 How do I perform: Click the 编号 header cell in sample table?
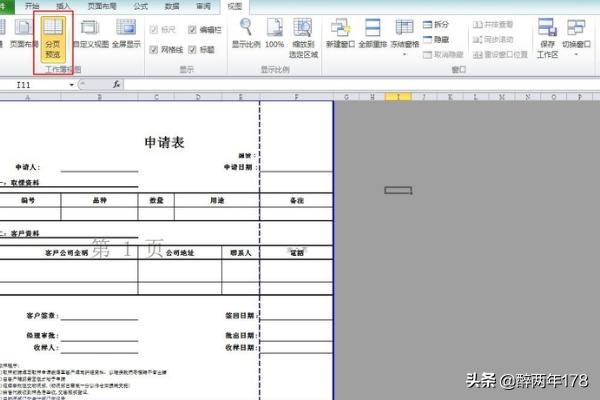coord(28,200)
